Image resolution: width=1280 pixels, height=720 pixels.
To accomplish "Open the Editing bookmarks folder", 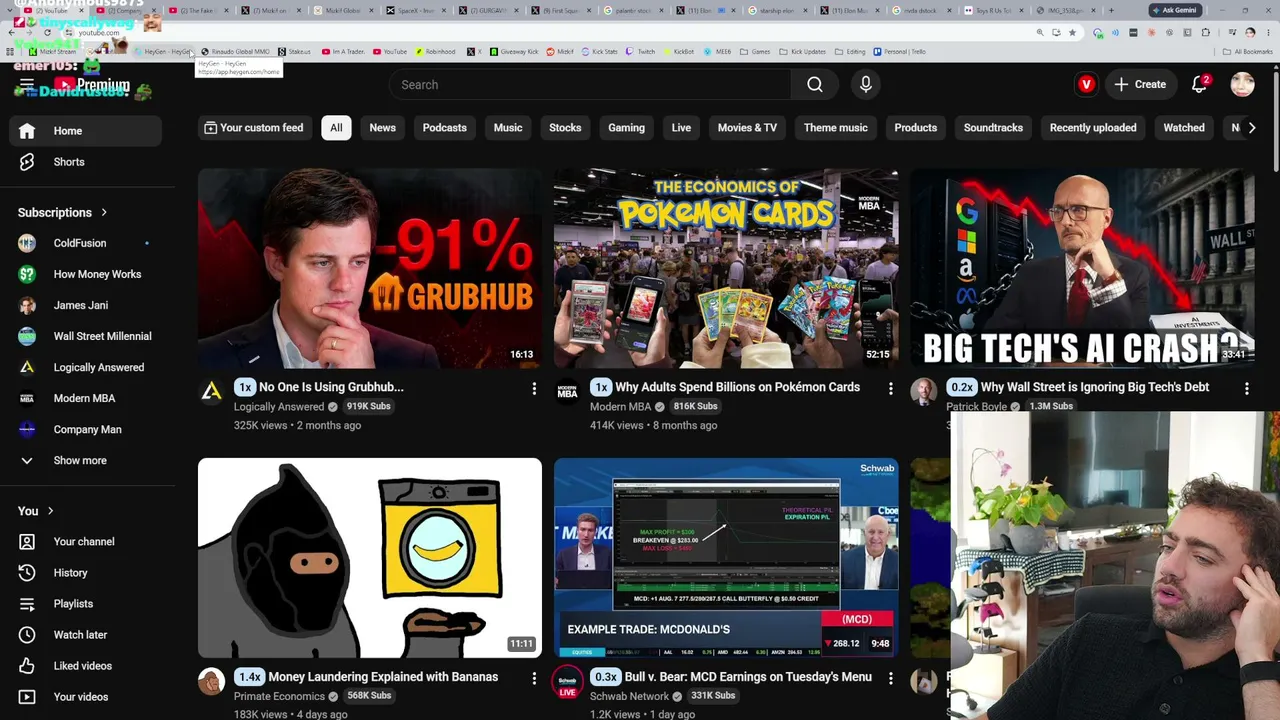I will (850, 52).
